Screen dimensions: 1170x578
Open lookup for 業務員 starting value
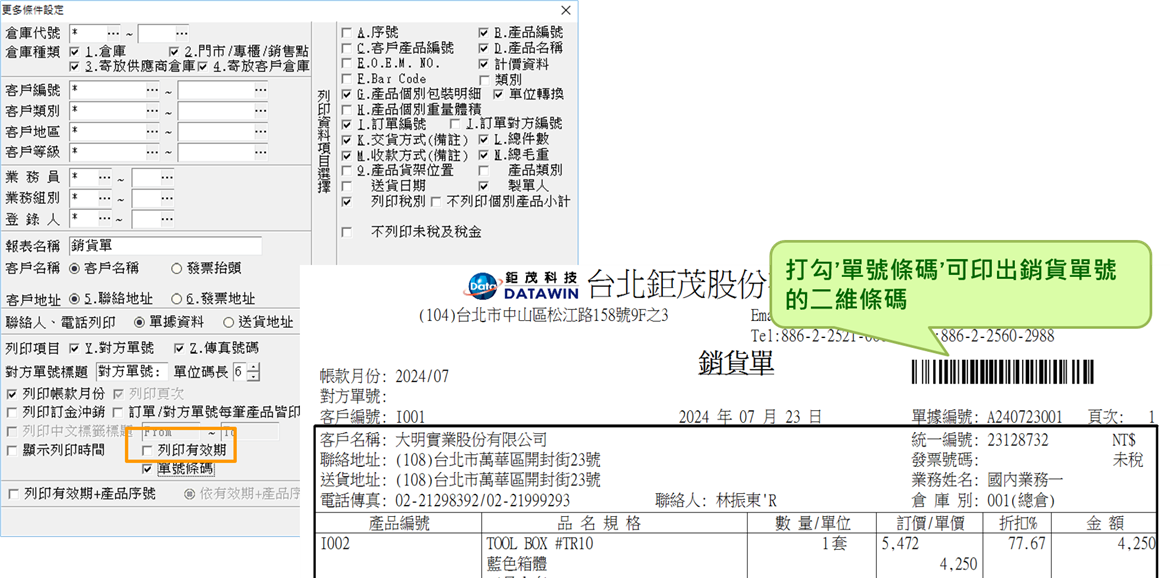point(104,178)
